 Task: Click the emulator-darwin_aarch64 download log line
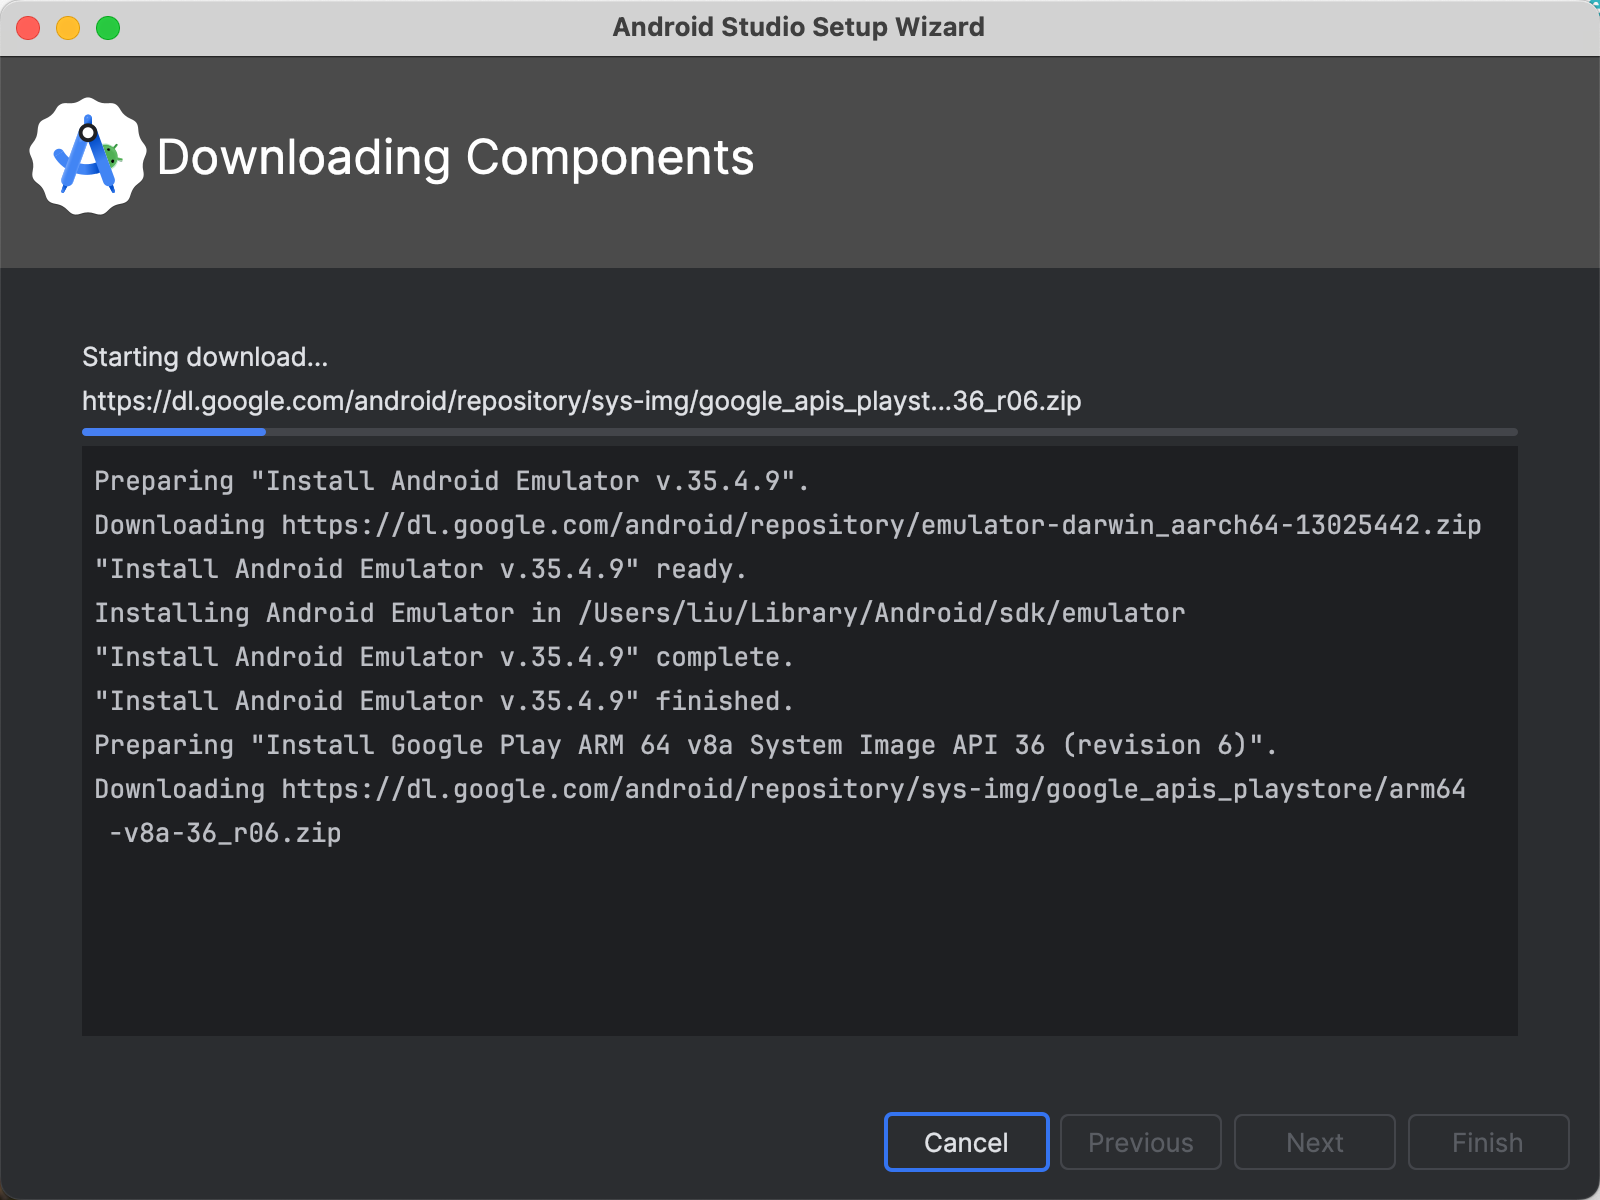tap(787, 525)
